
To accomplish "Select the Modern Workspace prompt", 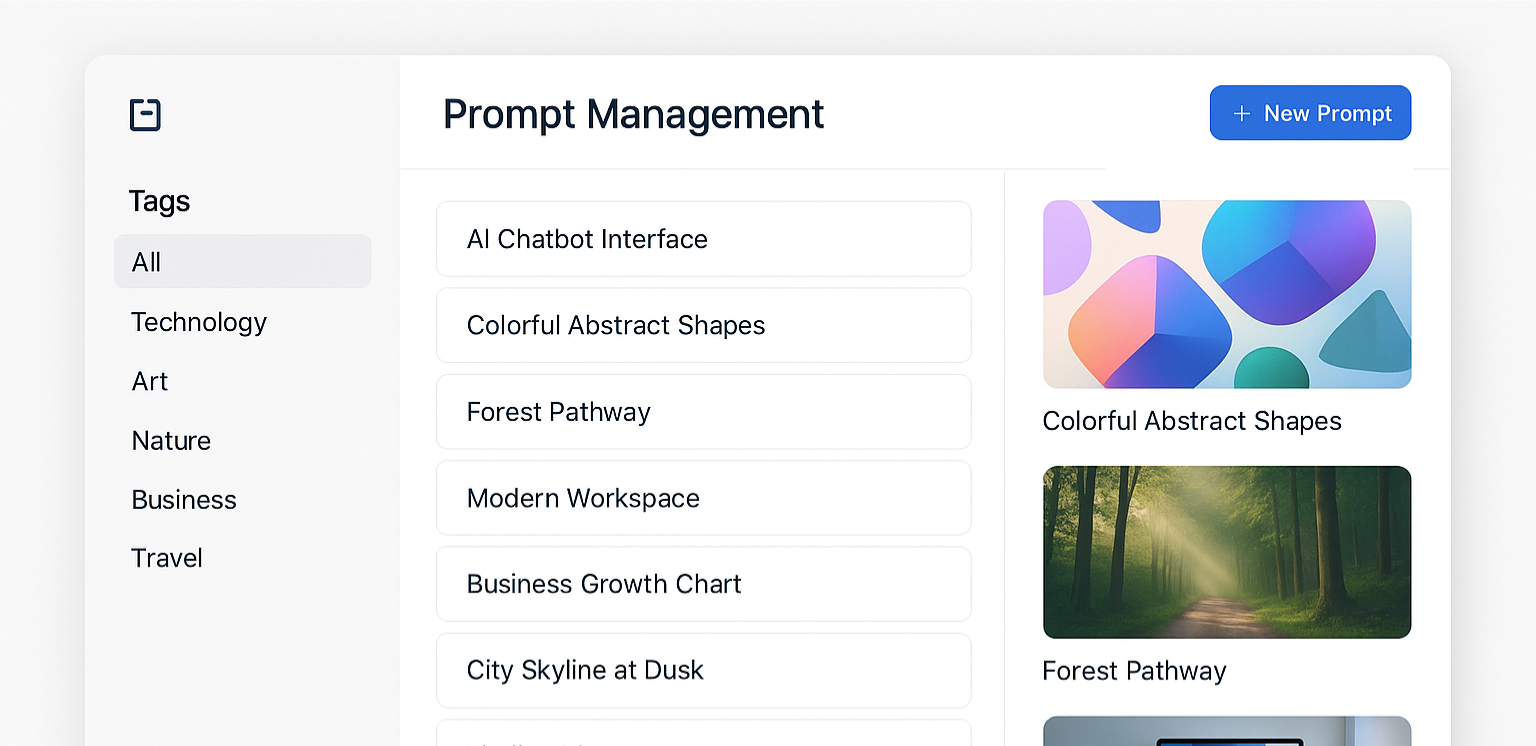I will [704, 498].
